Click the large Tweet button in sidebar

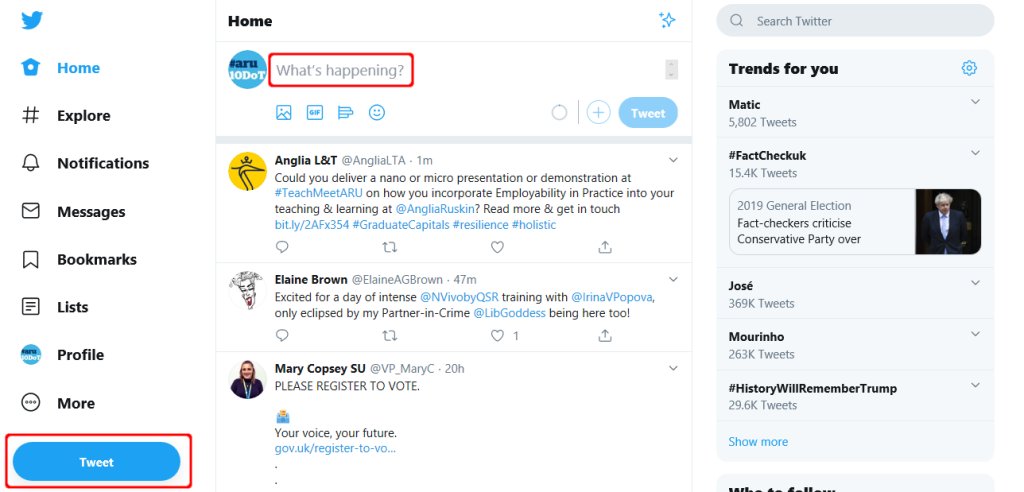point(97,462)
